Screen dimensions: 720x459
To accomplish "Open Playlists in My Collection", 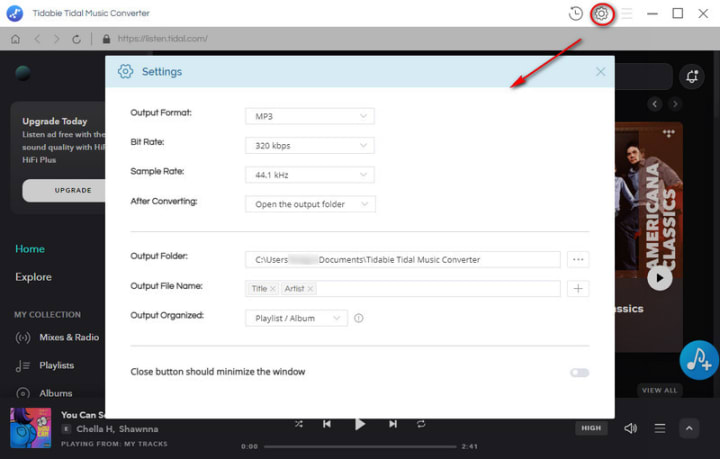I will pos(45,365).
